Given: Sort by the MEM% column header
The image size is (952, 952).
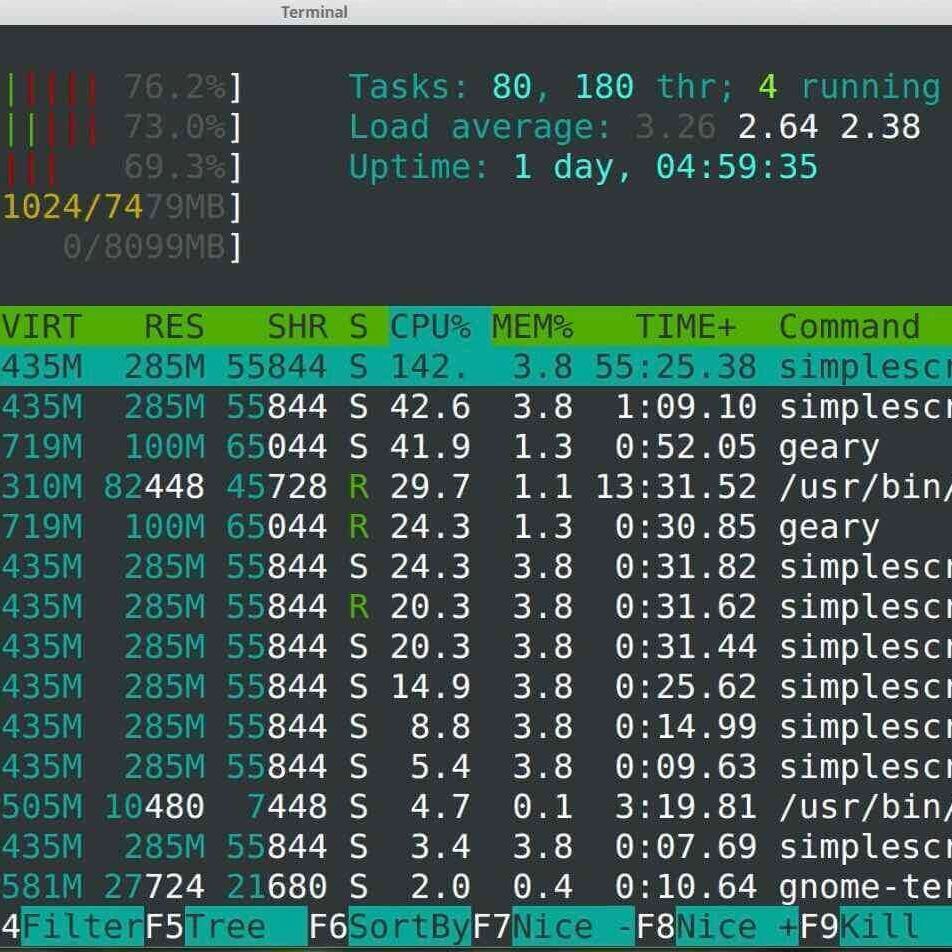Looking at the screenshot, I should point(532,327).
